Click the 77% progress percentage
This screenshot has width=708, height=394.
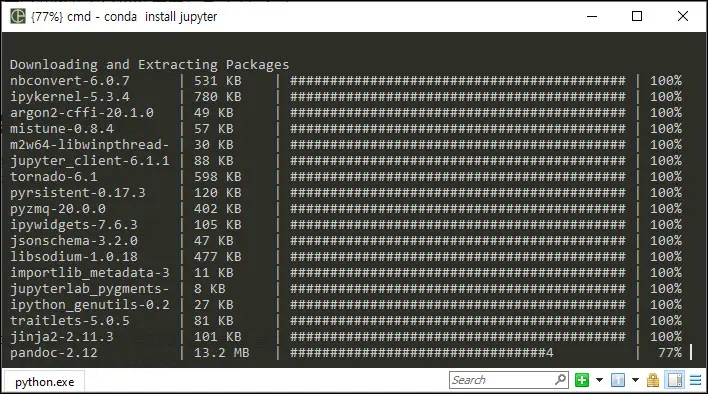(670, 353)
